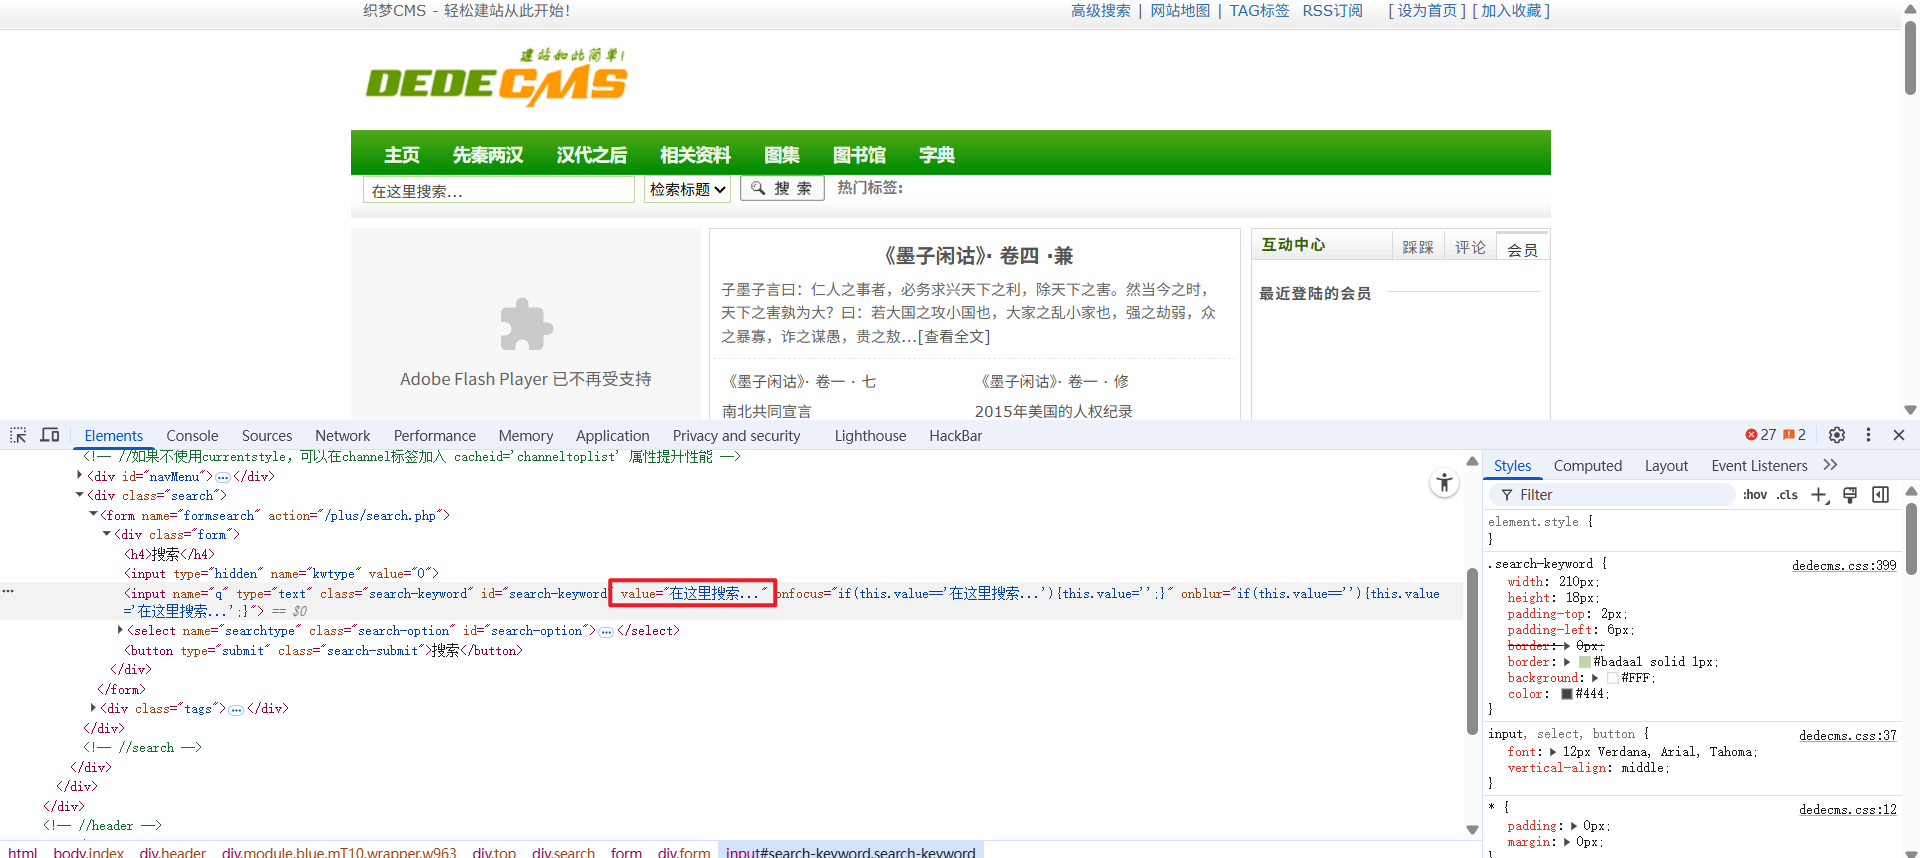
Task: Toggle :hov element state panel
Action: coord(1755,495)
